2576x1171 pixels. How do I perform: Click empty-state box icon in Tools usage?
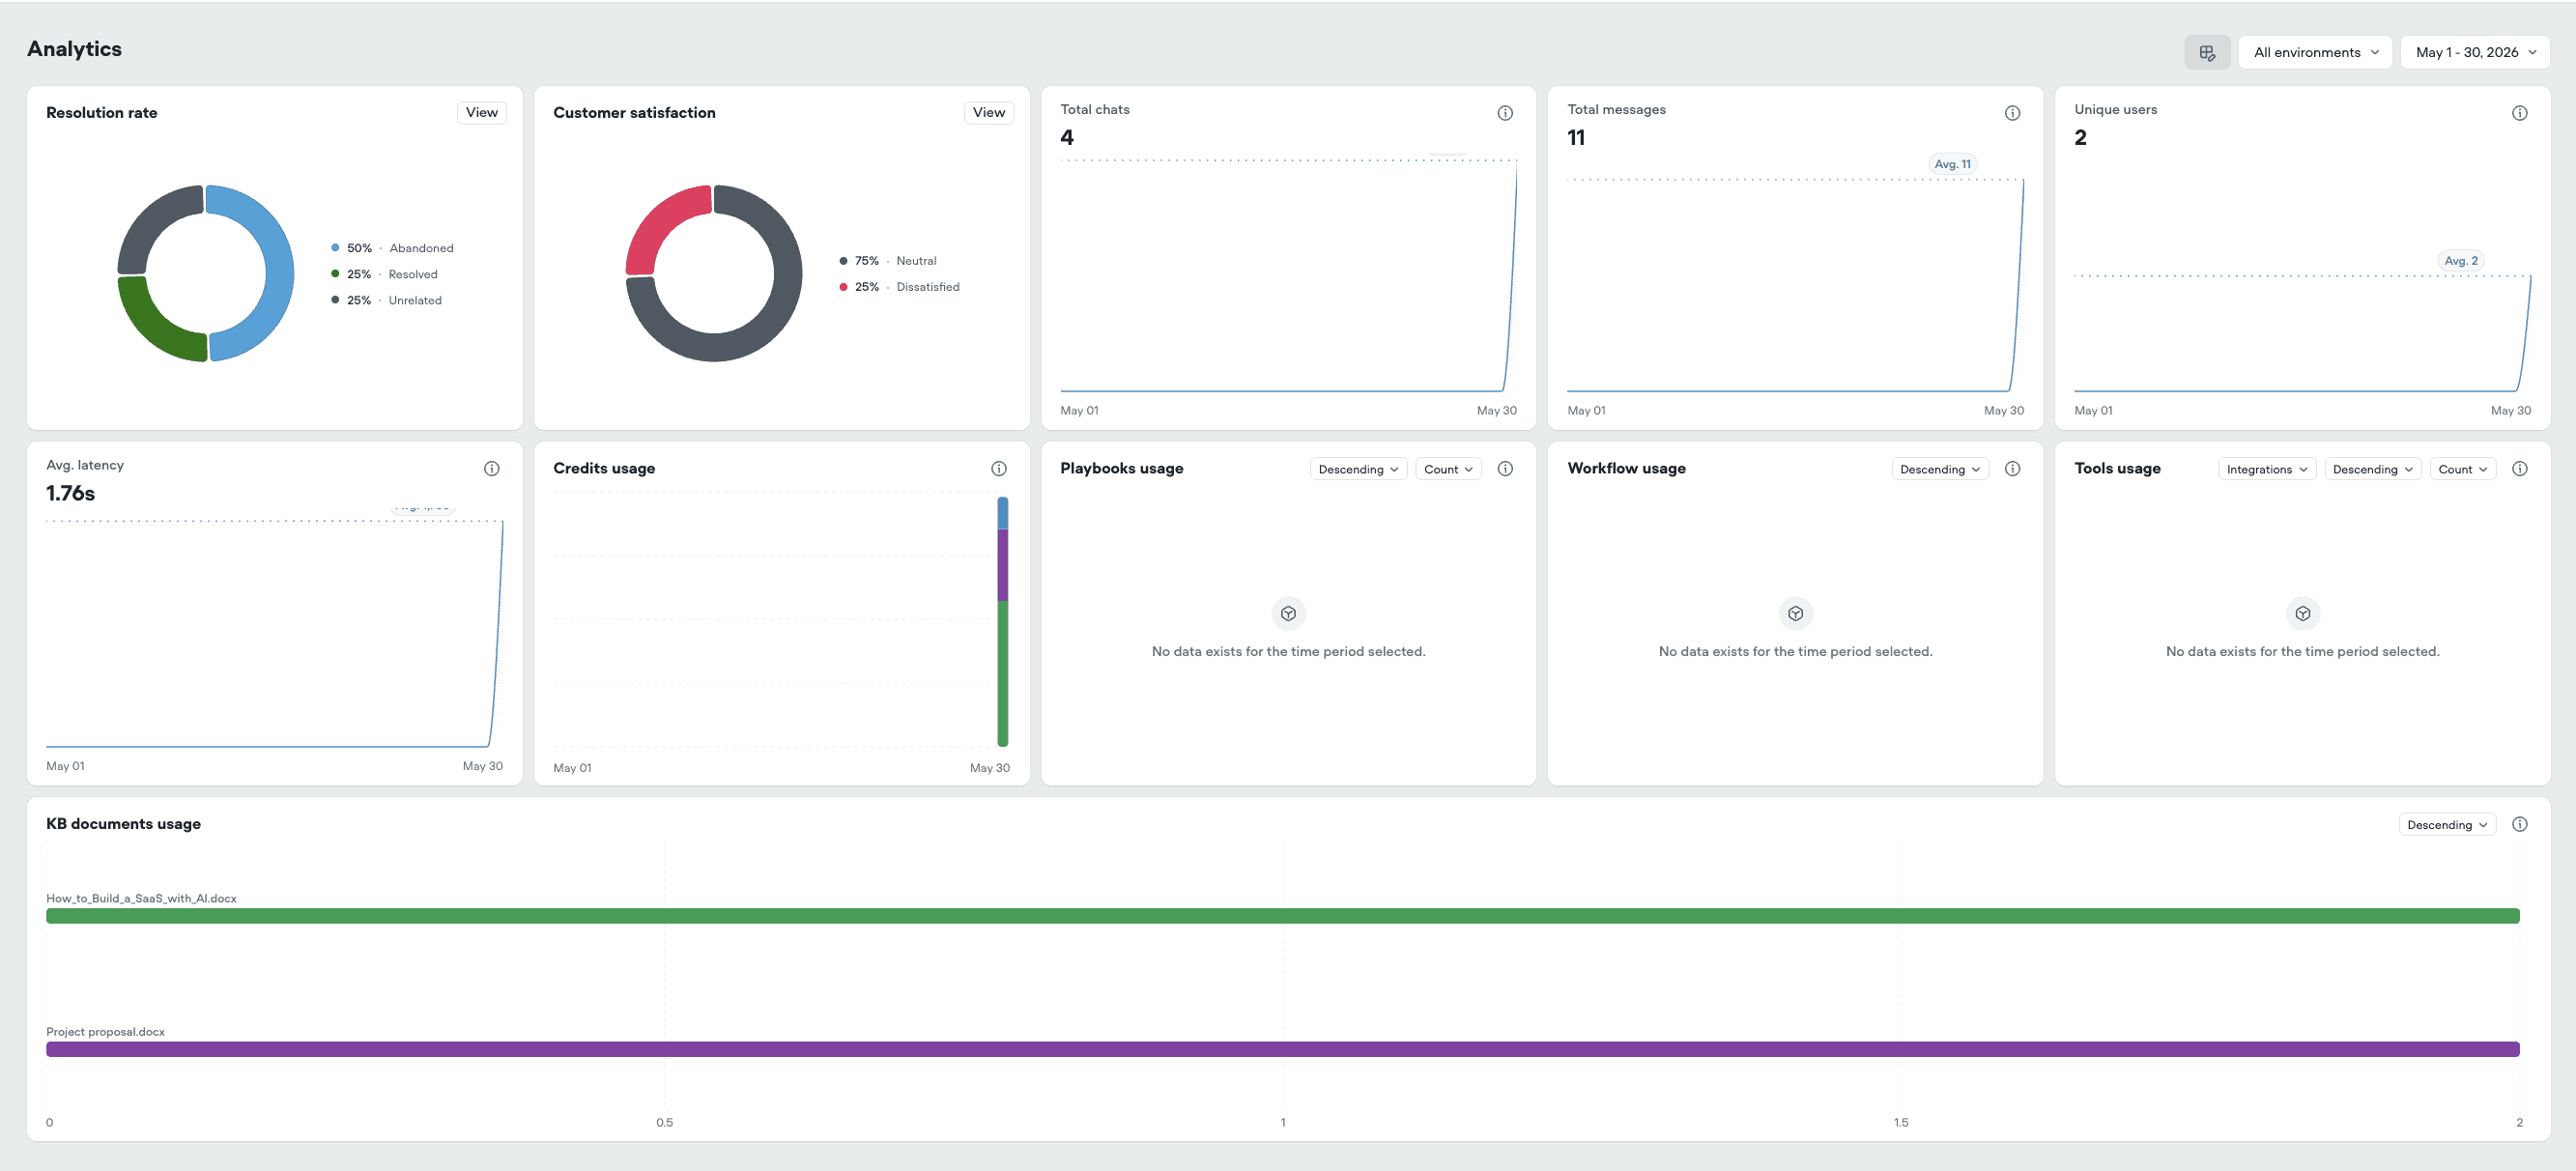click(x=2302, y=613)
